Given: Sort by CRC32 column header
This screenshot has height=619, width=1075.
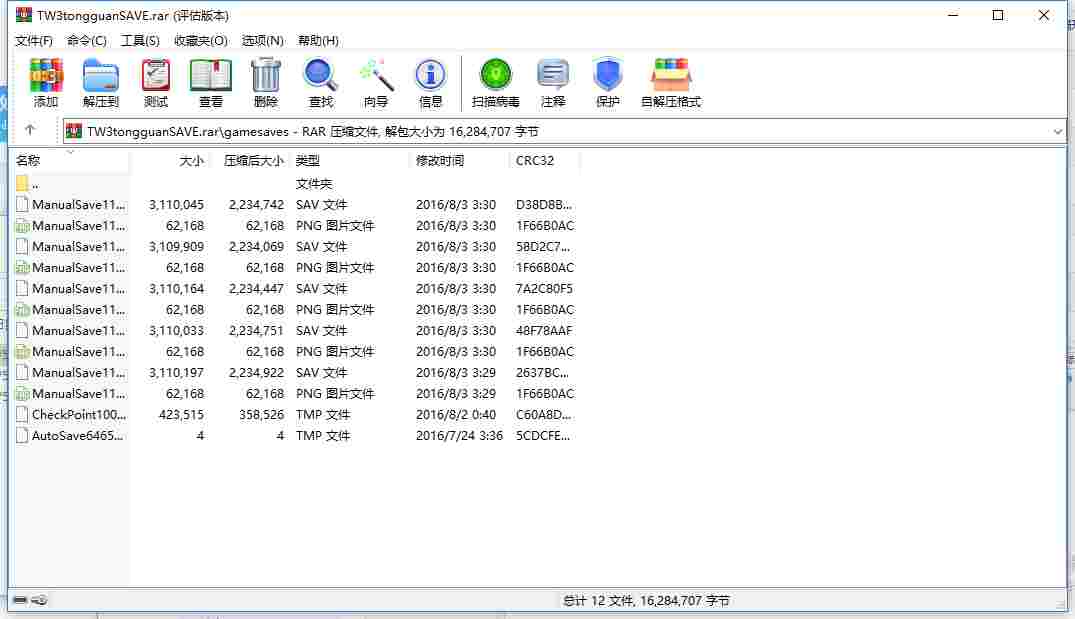Looking at the screenshot, I should [545, 160].
